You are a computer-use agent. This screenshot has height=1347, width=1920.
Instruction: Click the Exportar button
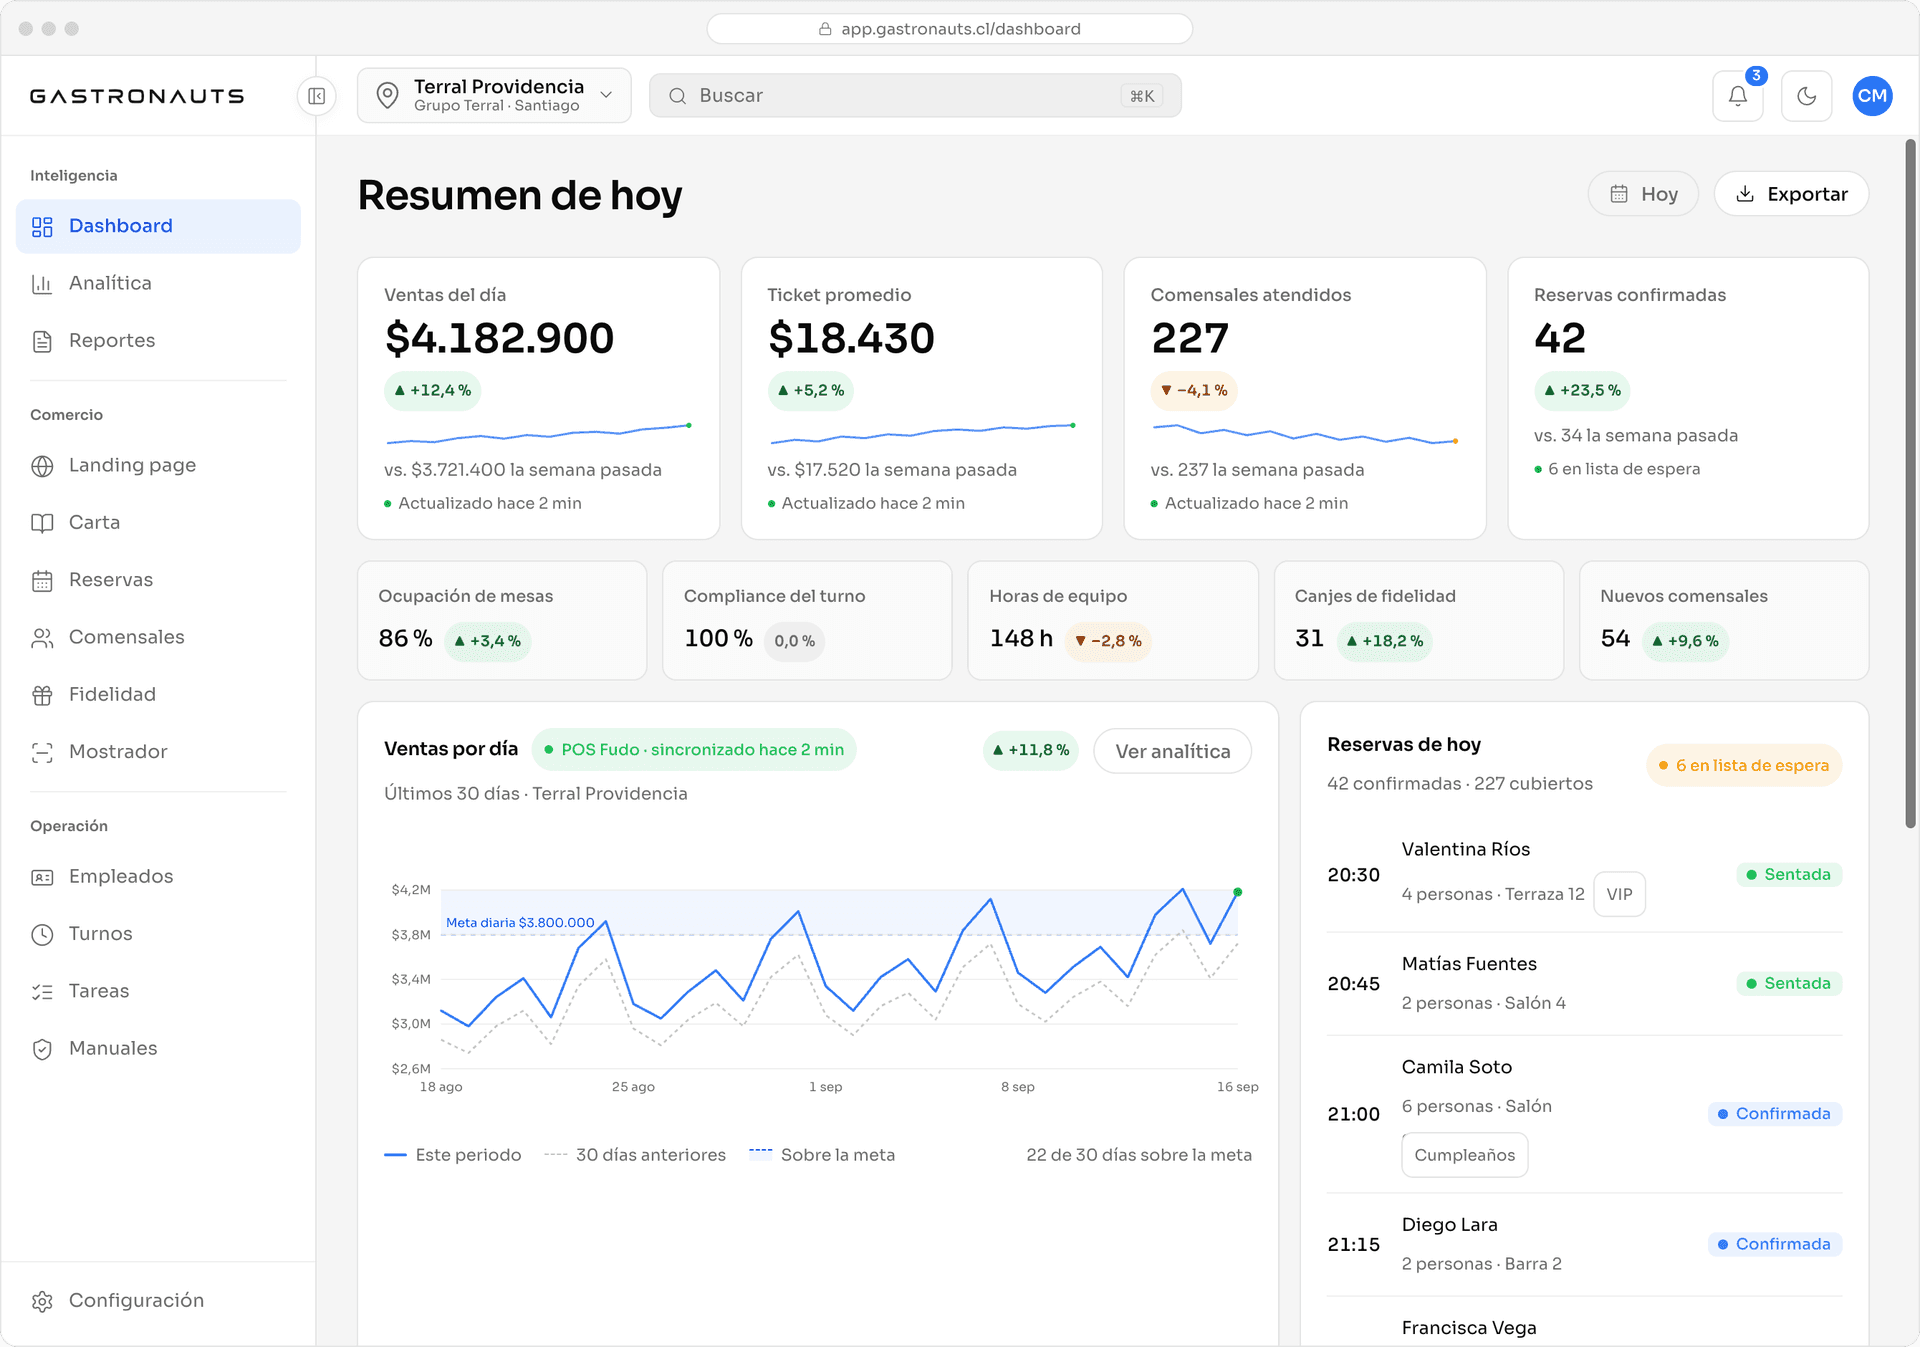point(1791,194)
